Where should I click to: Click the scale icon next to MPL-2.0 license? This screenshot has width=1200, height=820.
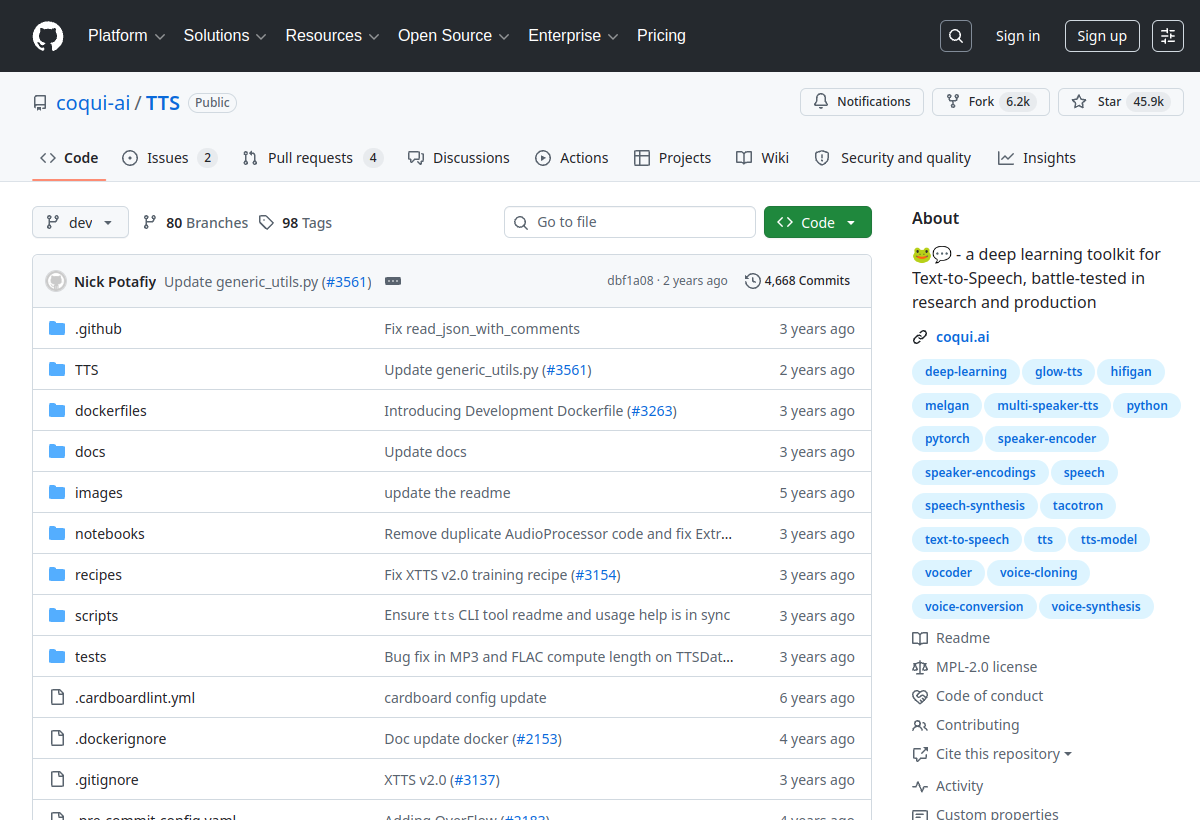point(920,667)
